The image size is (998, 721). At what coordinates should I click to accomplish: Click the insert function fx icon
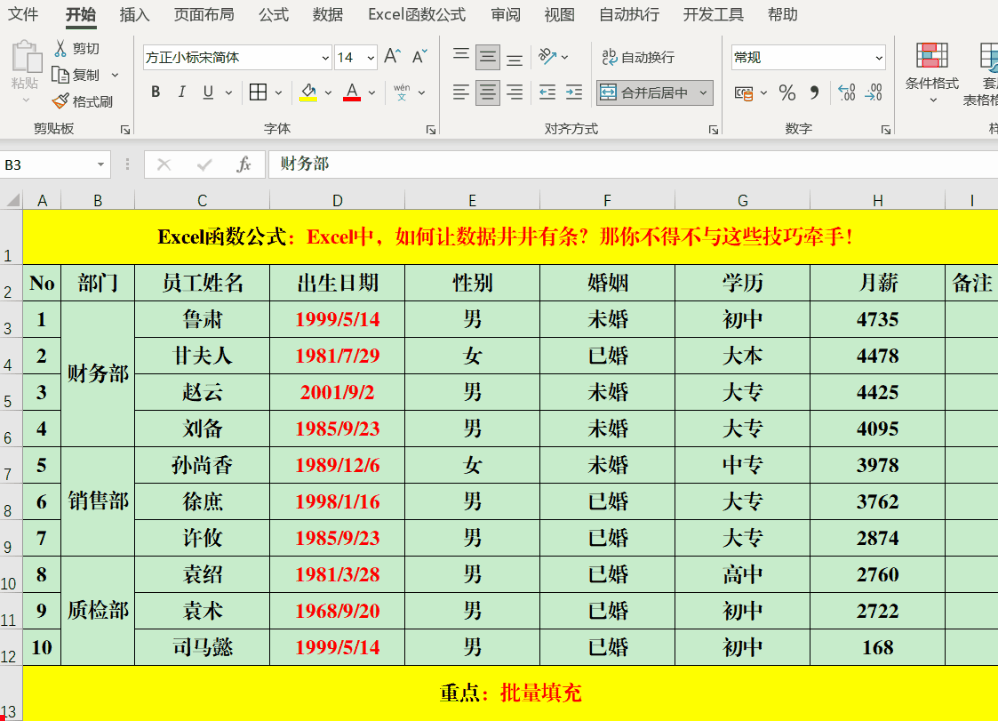point(244,165)
